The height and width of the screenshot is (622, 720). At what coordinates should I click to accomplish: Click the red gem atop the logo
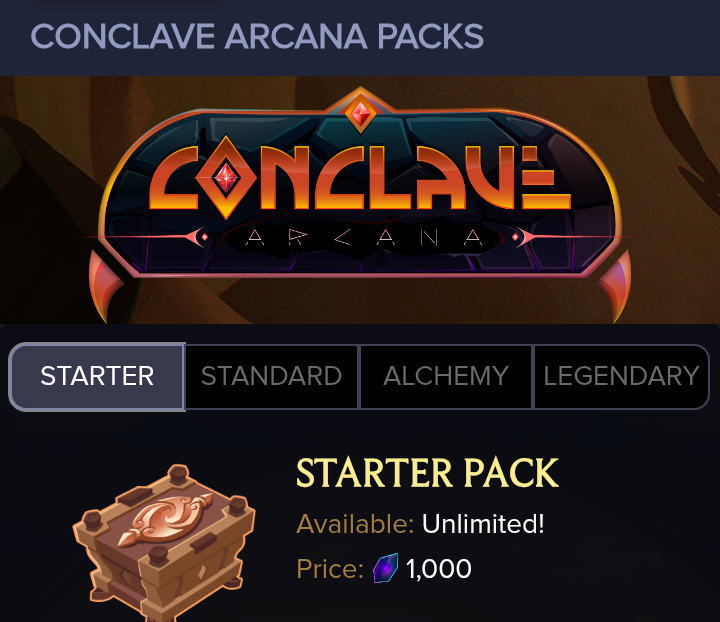tap(360, 113)
